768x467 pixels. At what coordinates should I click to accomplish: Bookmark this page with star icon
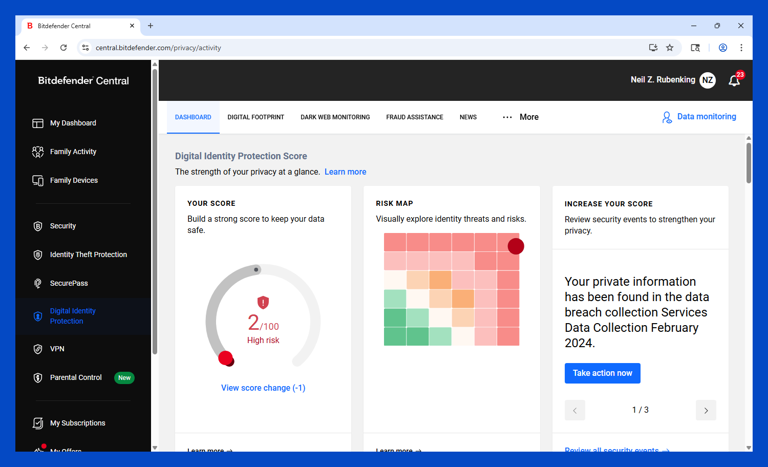[x=670, y=48]
